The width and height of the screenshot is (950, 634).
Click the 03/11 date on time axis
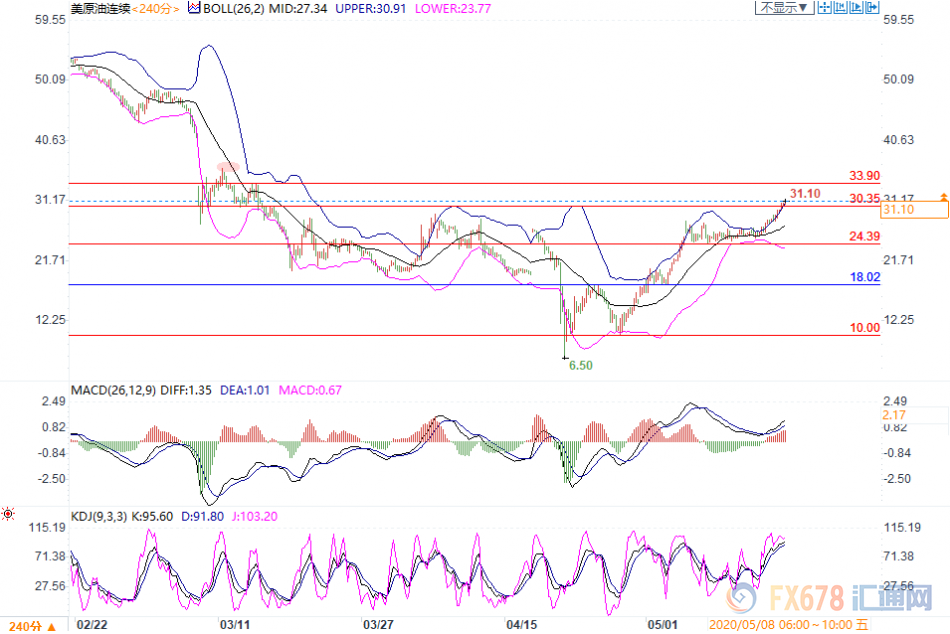[x=234, y=624]
